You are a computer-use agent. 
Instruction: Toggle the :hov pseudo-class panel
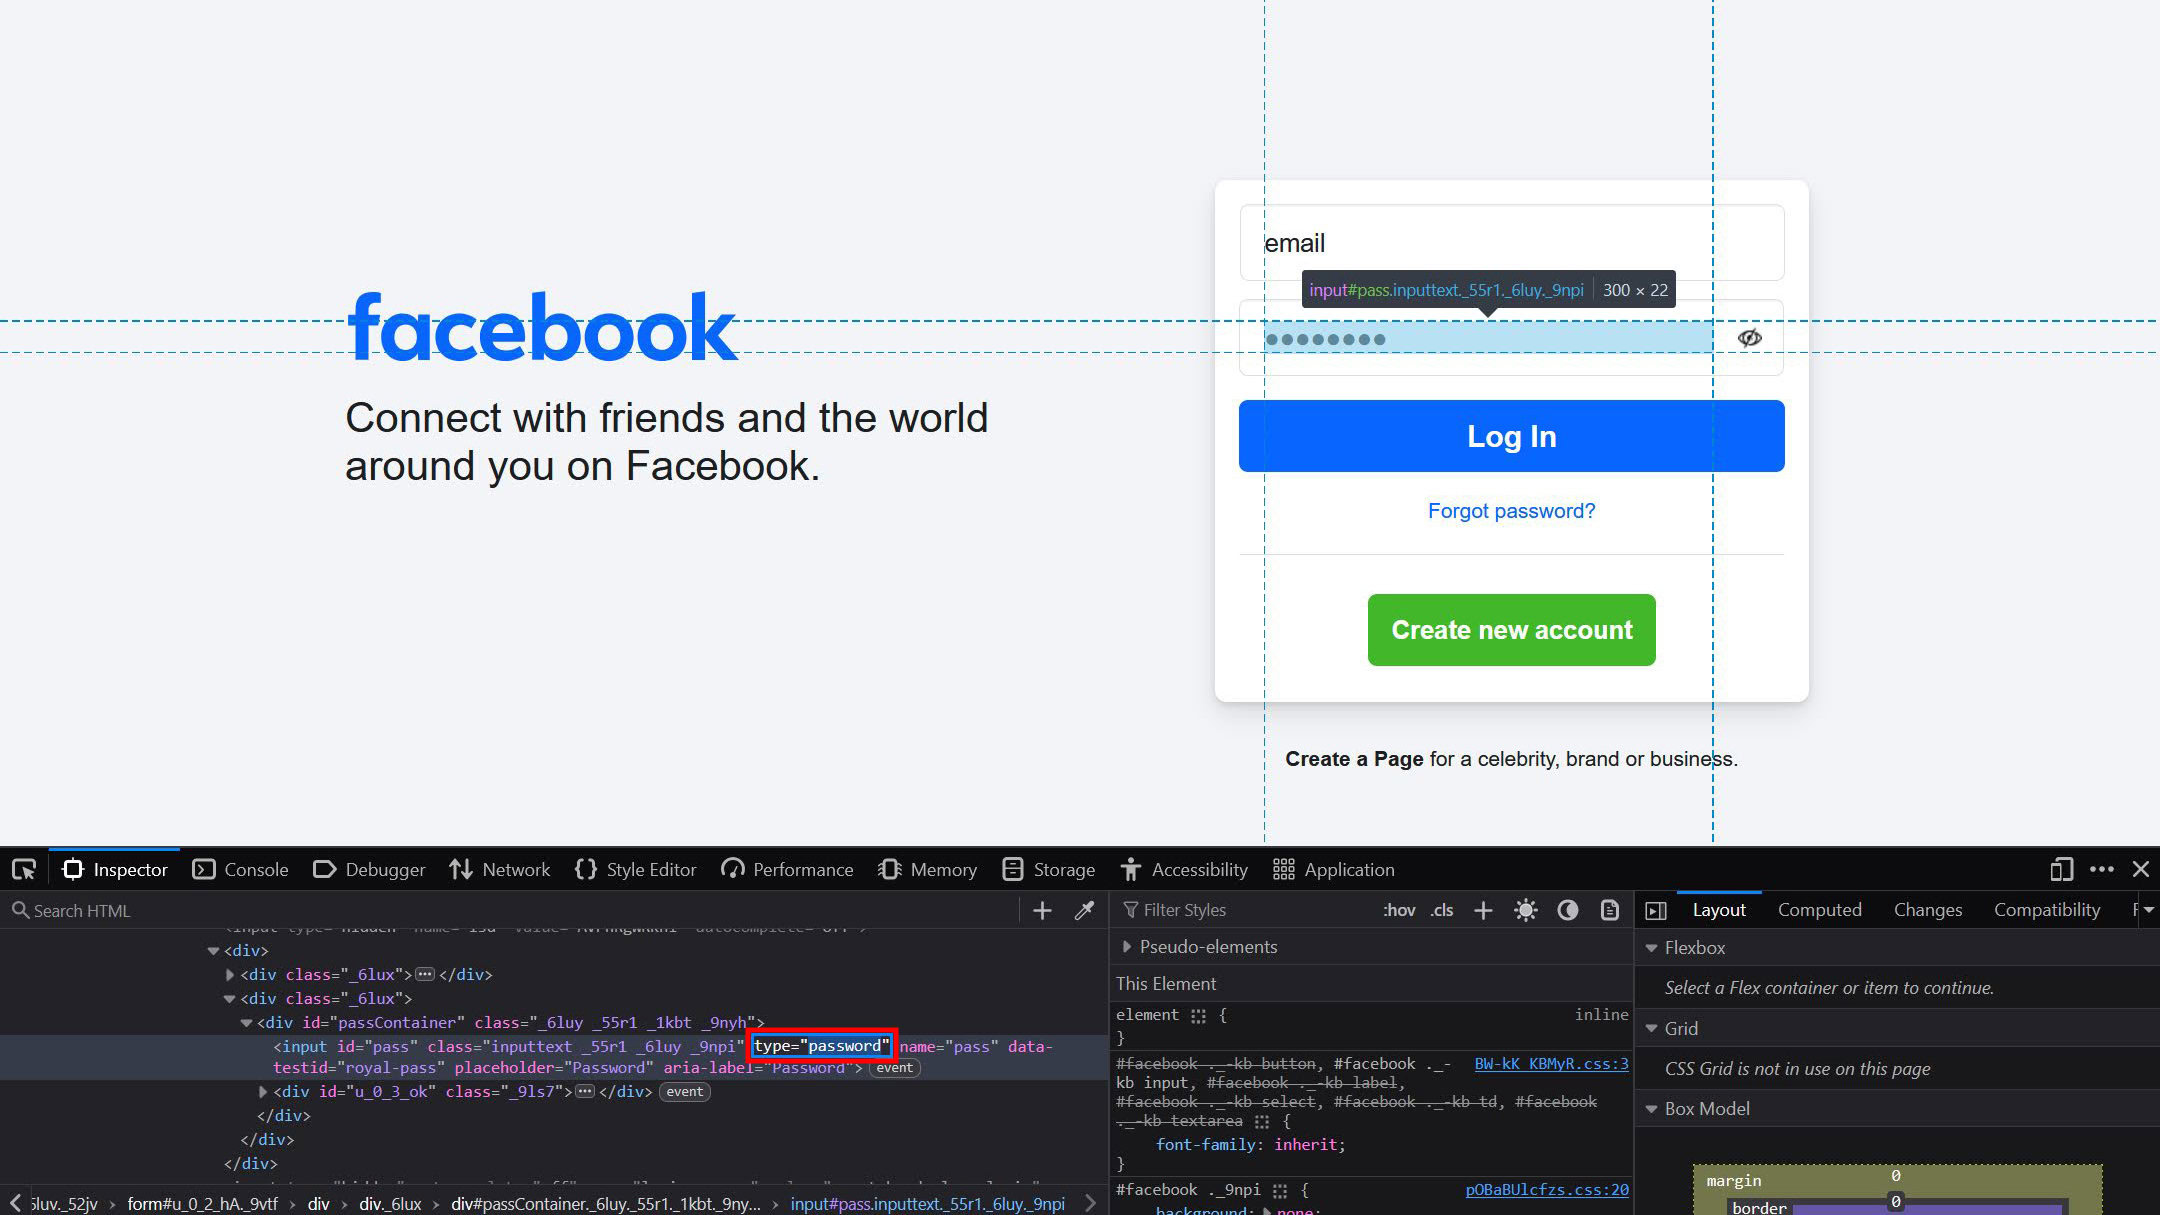click(x=1399, y=910)
